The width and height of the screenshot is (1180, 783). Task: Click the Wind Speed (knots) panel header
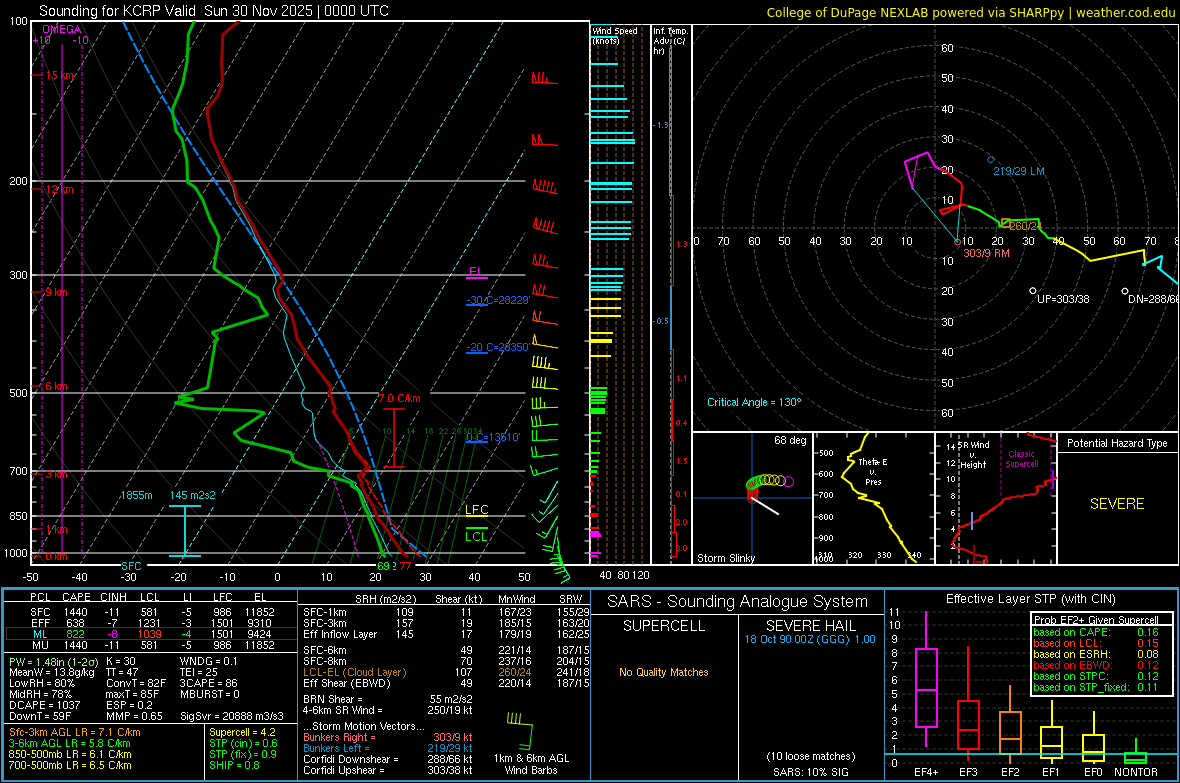click(x=615, y=35)
